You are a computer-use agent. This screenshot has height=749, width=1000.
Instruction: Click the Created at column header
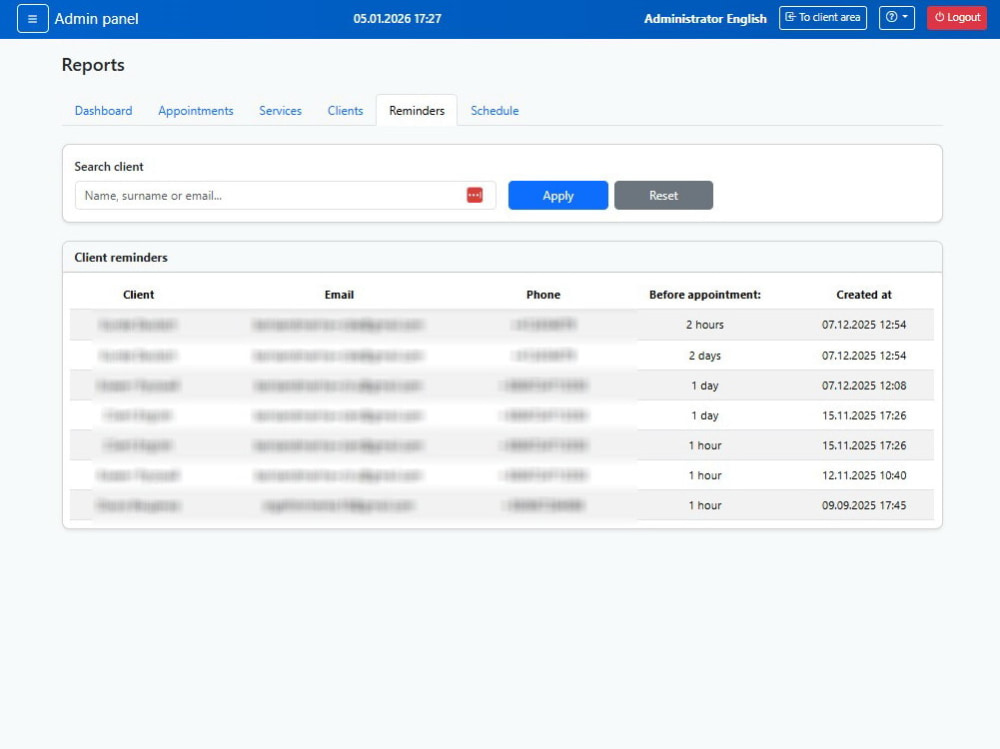(x=864, y=295)
